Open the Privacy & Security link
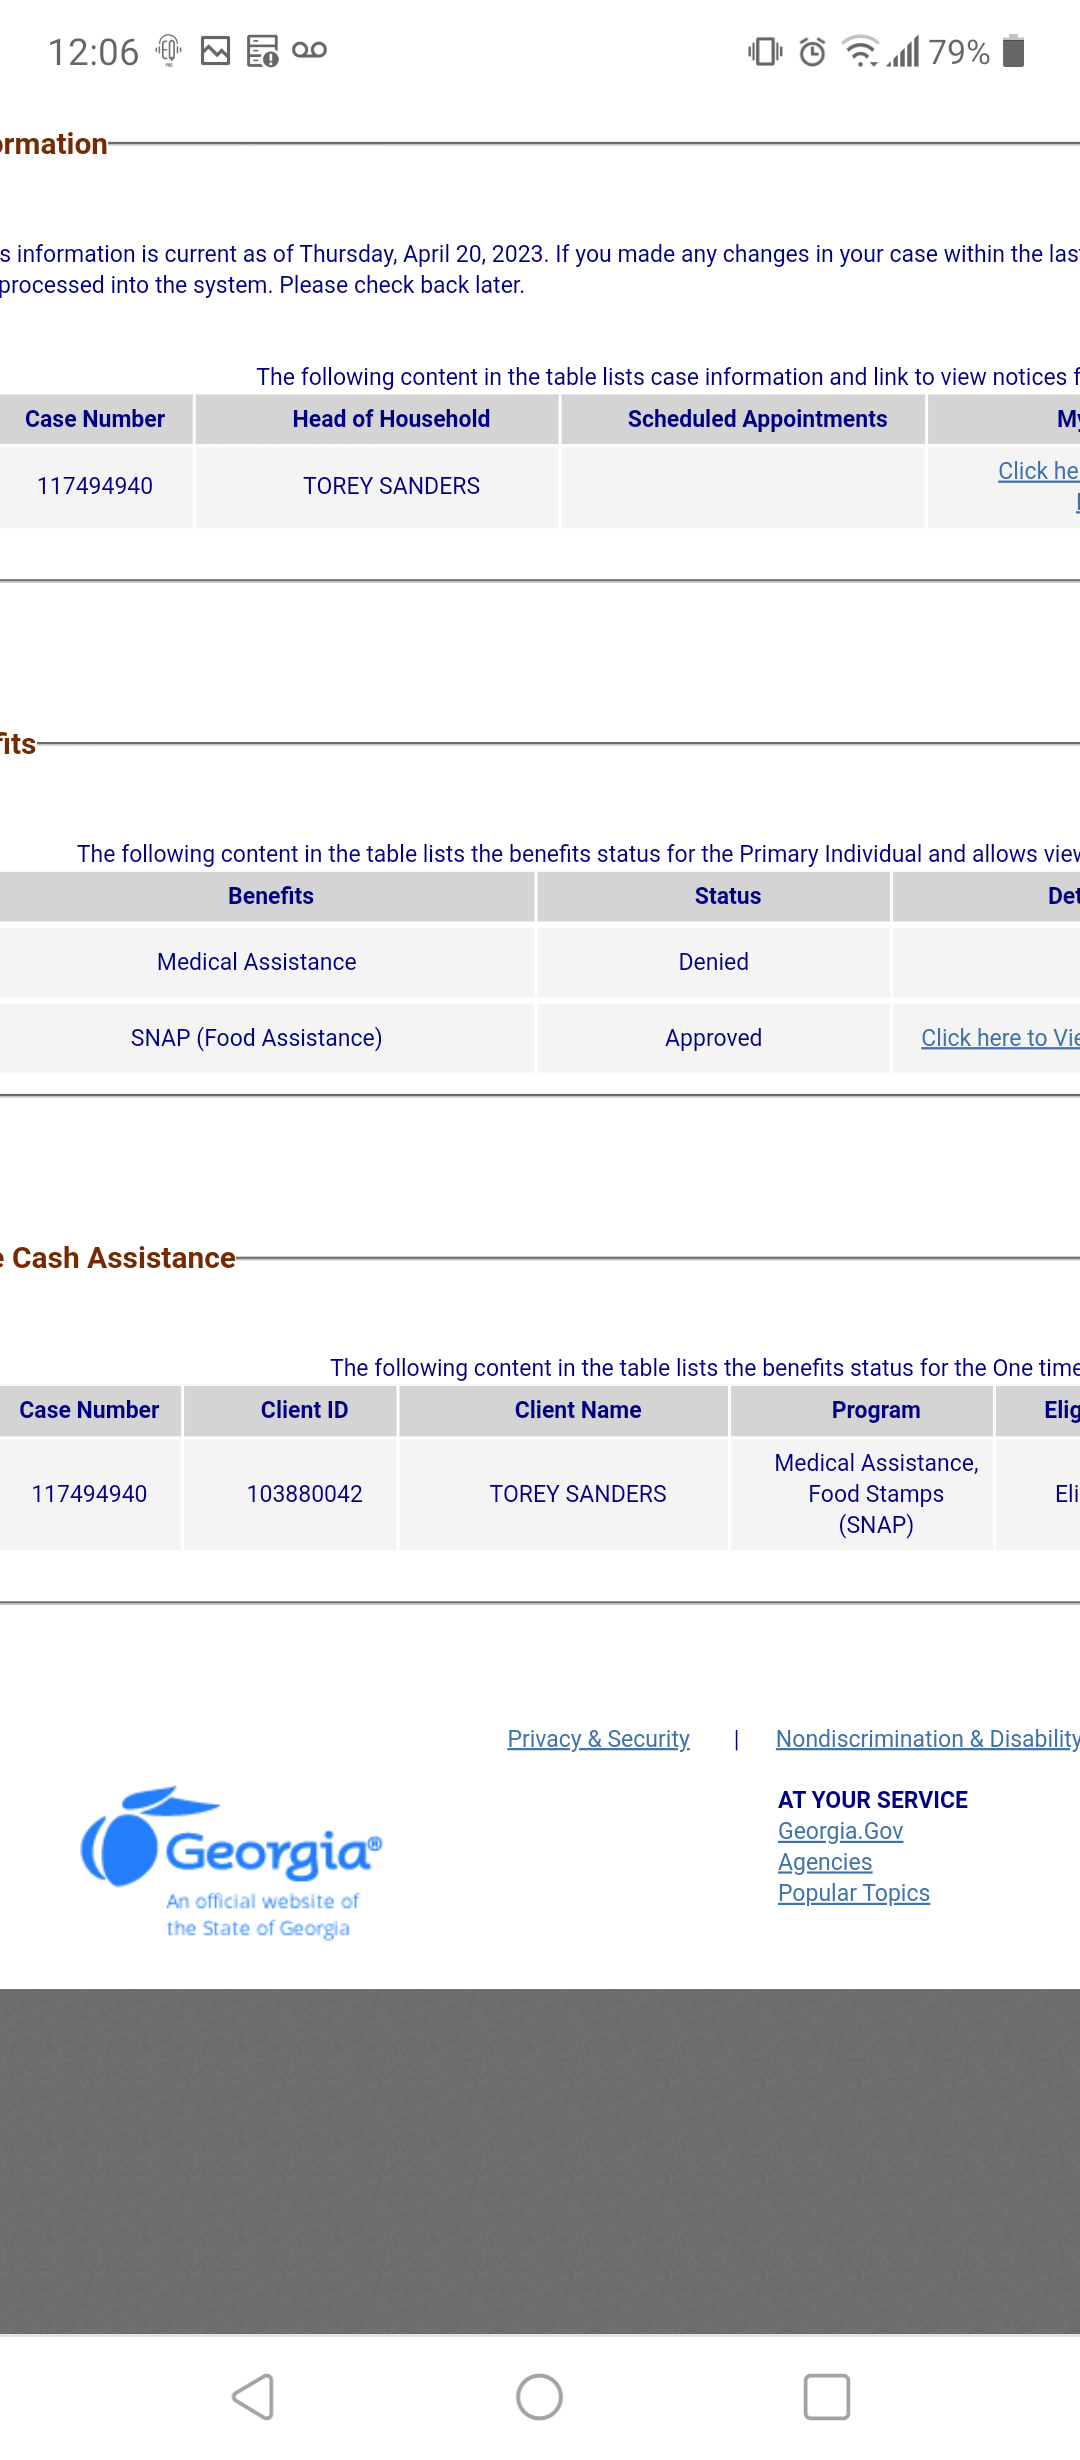This screenshot has width=1080, height=2460. [598, 1739]
